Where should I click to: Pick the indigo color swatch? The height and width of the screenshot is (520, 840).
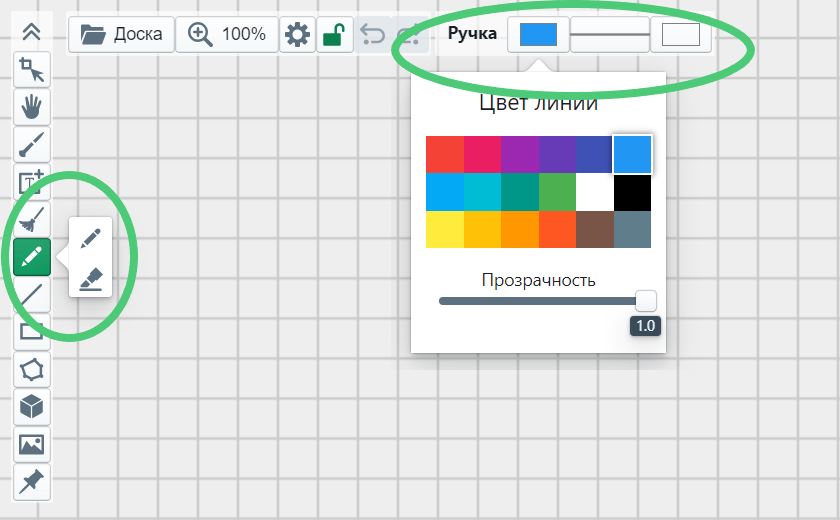(x=594, y=154)
